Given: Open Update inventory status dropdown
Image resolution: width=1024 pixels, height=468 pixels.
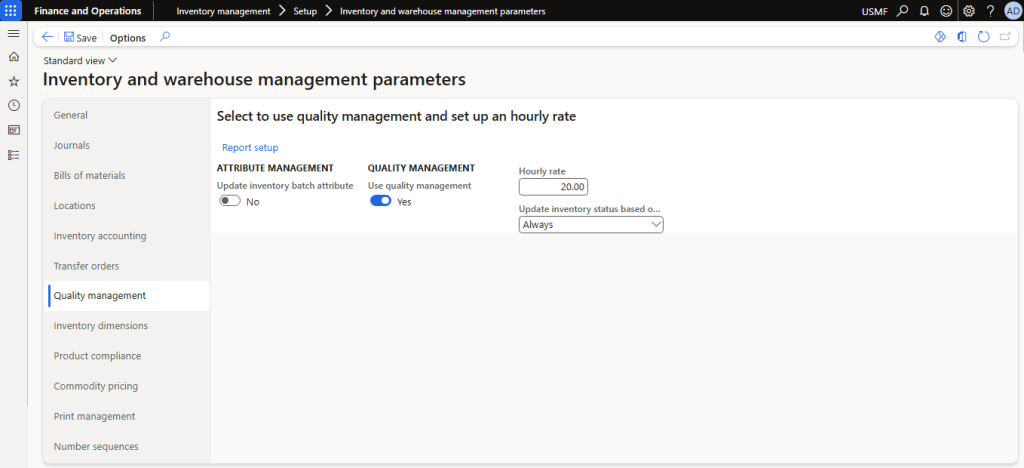Looking at the screenshot, I should [591, 225].
